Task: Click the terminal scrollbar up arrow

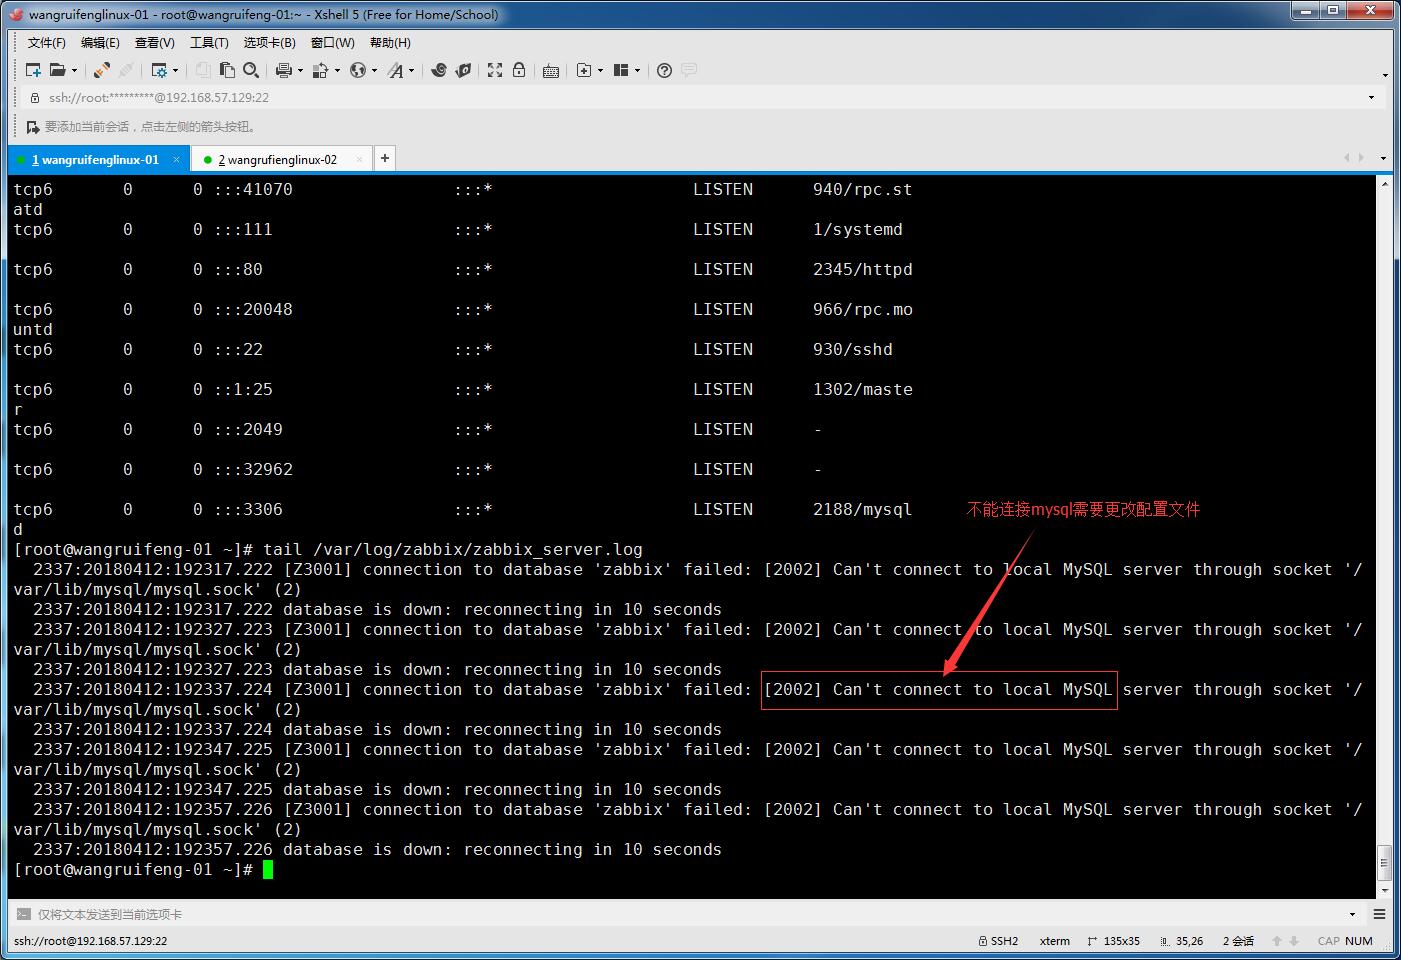Action: coord(1385,184)
